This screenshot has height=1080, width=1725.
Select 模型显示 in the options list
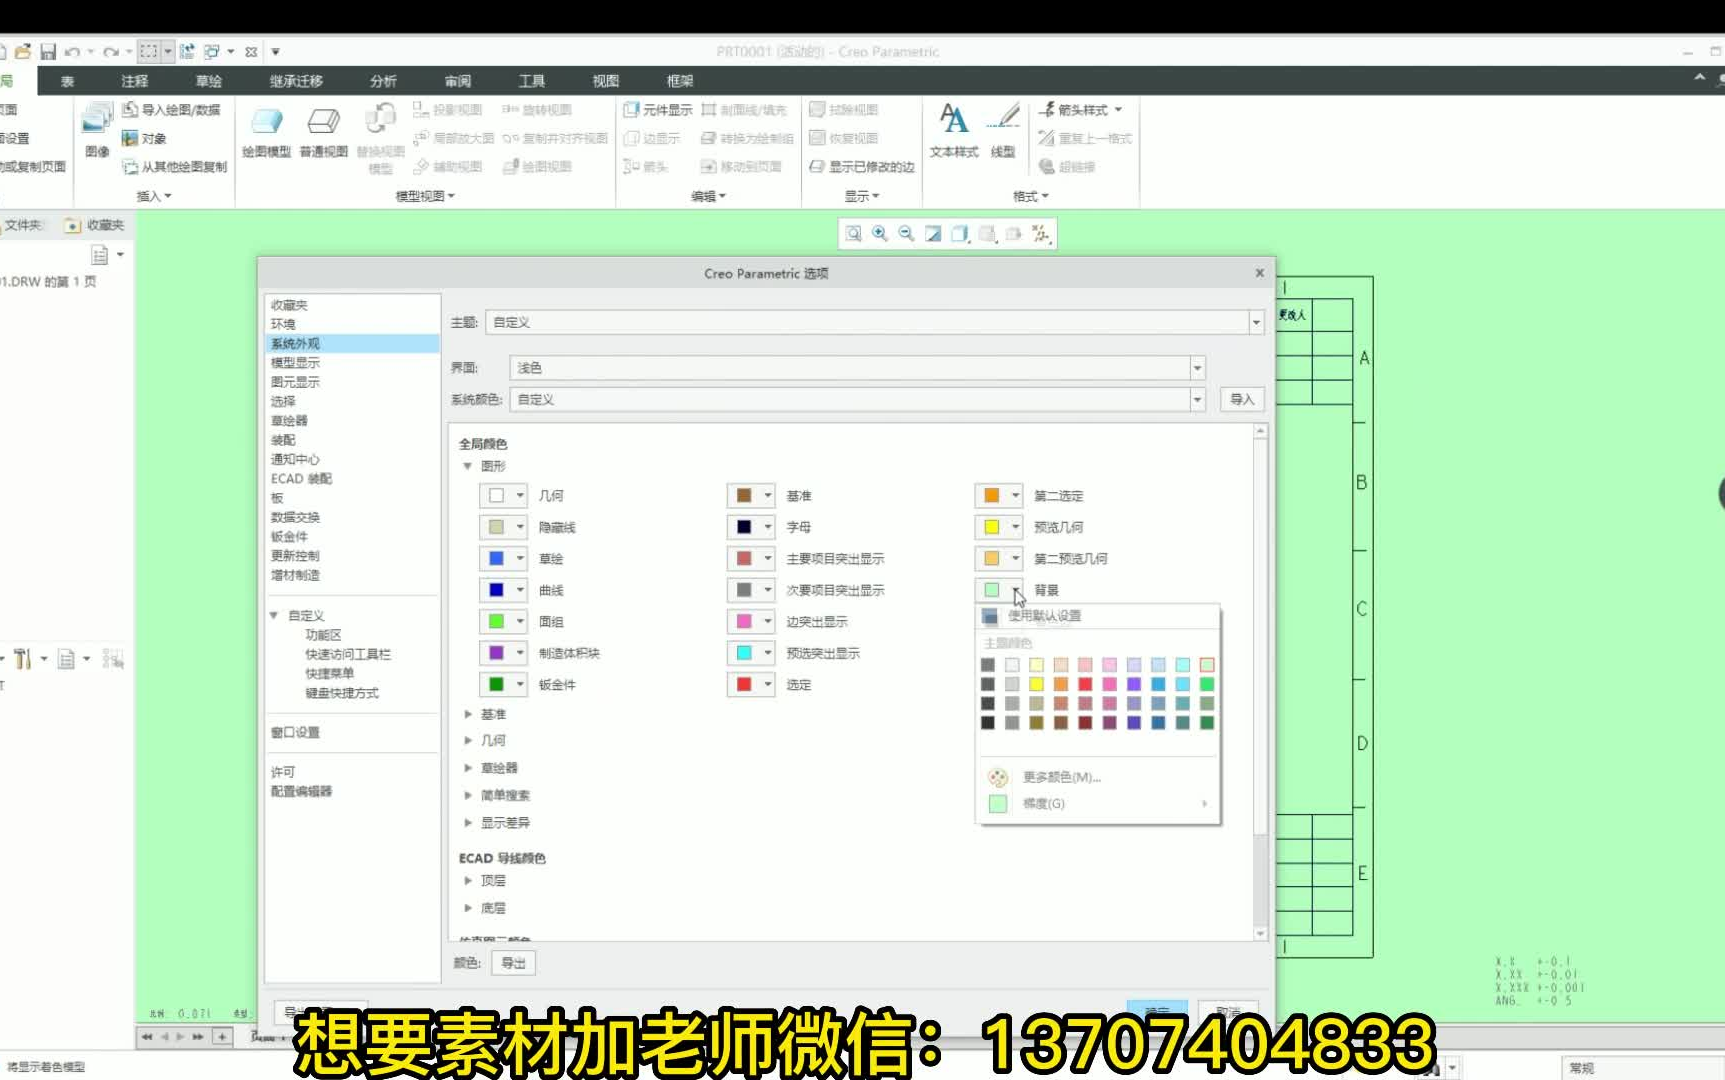pyautogui.click(x=295, y=362)
